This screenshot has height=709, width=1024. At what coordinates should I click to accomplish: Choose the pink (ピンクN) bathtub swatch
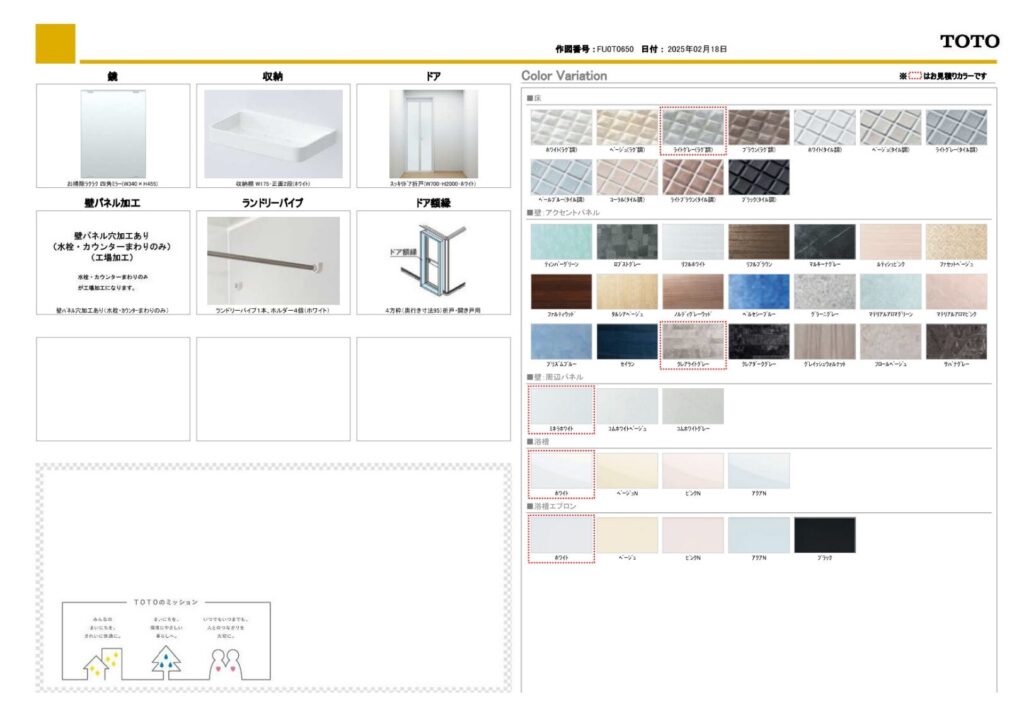(x=692, y=471)
